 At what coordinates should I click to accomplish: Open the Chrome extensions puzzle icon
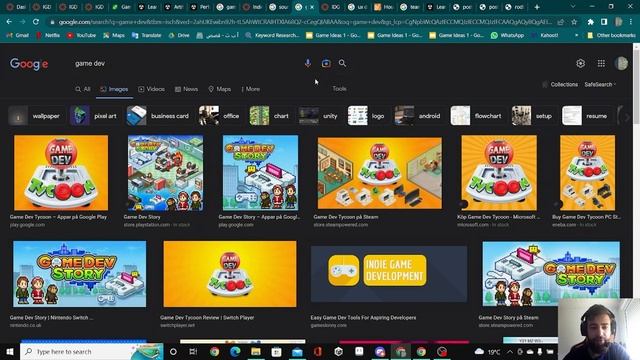click(591, 22)
